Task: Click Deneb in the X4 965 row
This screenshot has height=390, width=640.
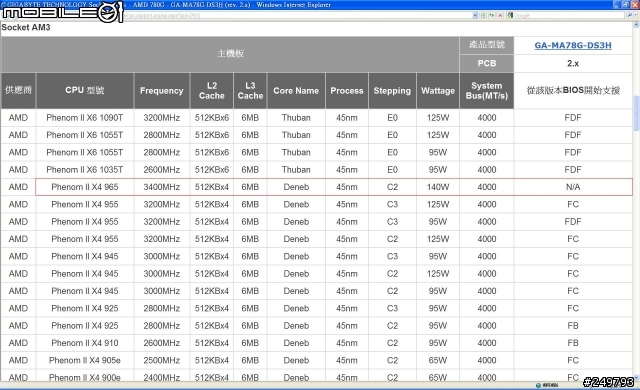Action: [296, 187]
